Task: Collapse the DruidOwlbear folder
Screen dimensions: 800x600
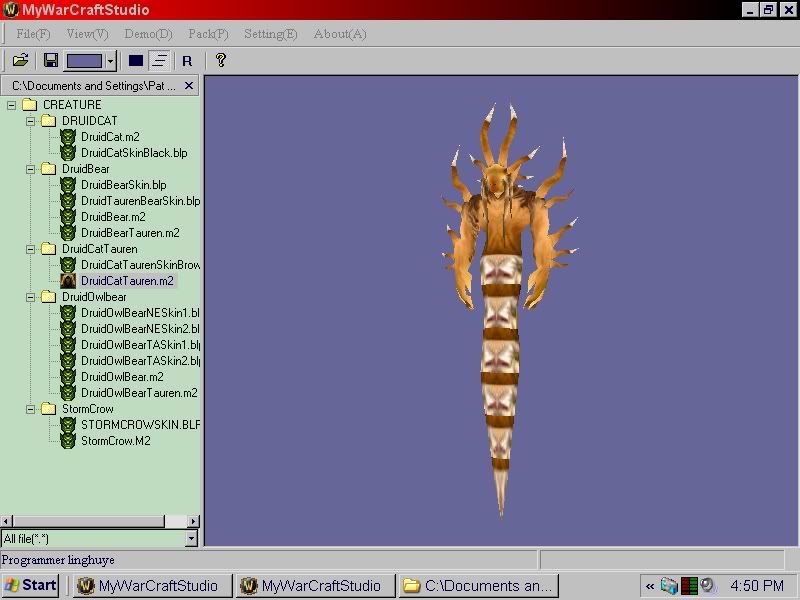Action: click(x=31, y=297)
